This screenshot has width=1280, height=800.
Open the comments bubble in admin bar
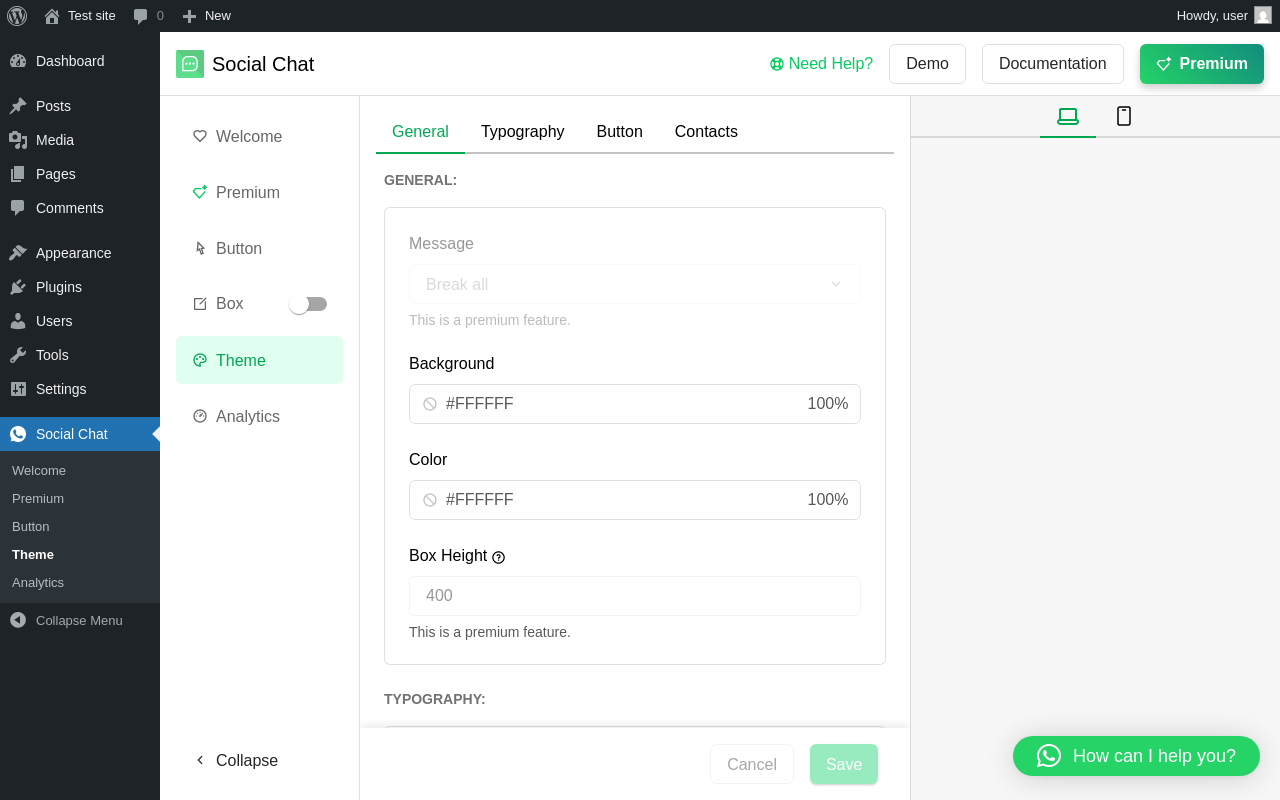click(x=141, y=16)
